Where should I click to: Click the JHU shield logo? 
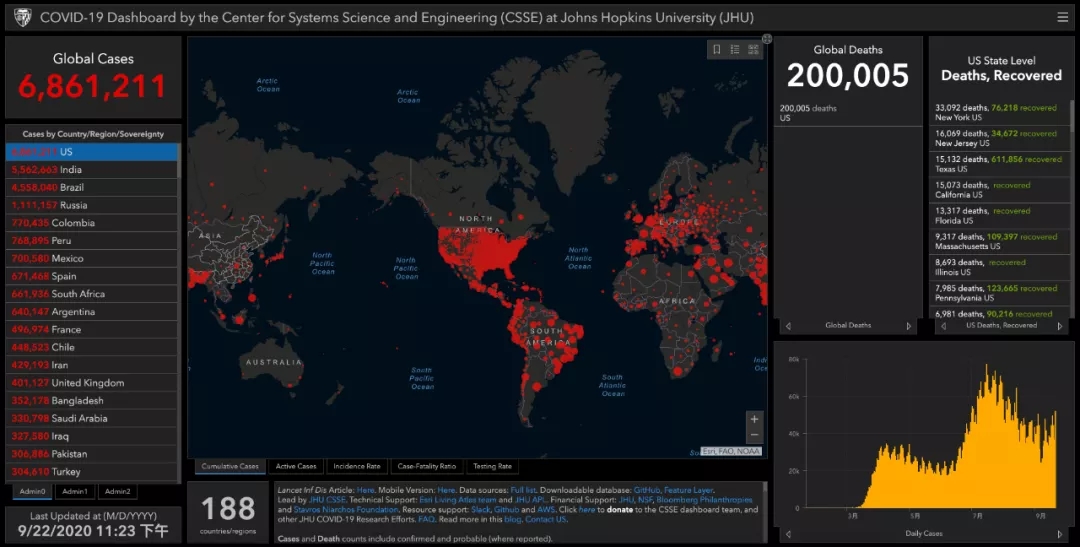19,17
